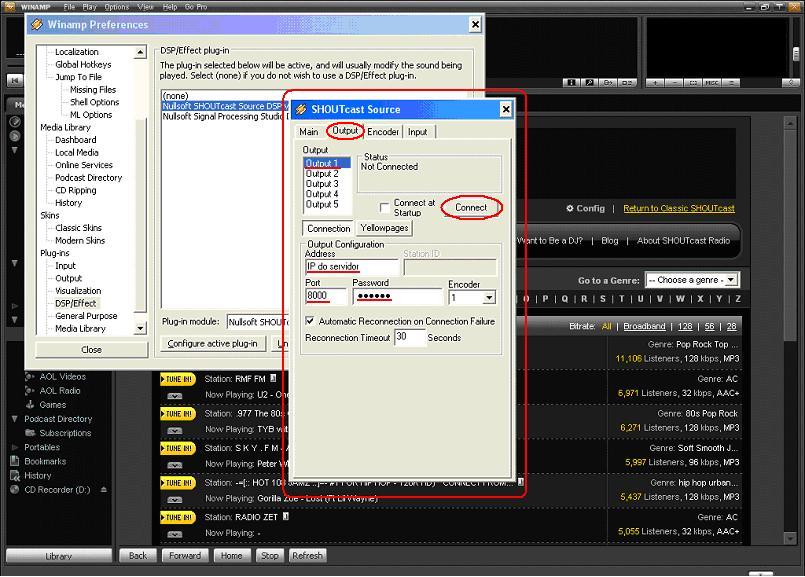
Task: Open Bookmarks in the media library sidebar
Action: tap(45, 462)
